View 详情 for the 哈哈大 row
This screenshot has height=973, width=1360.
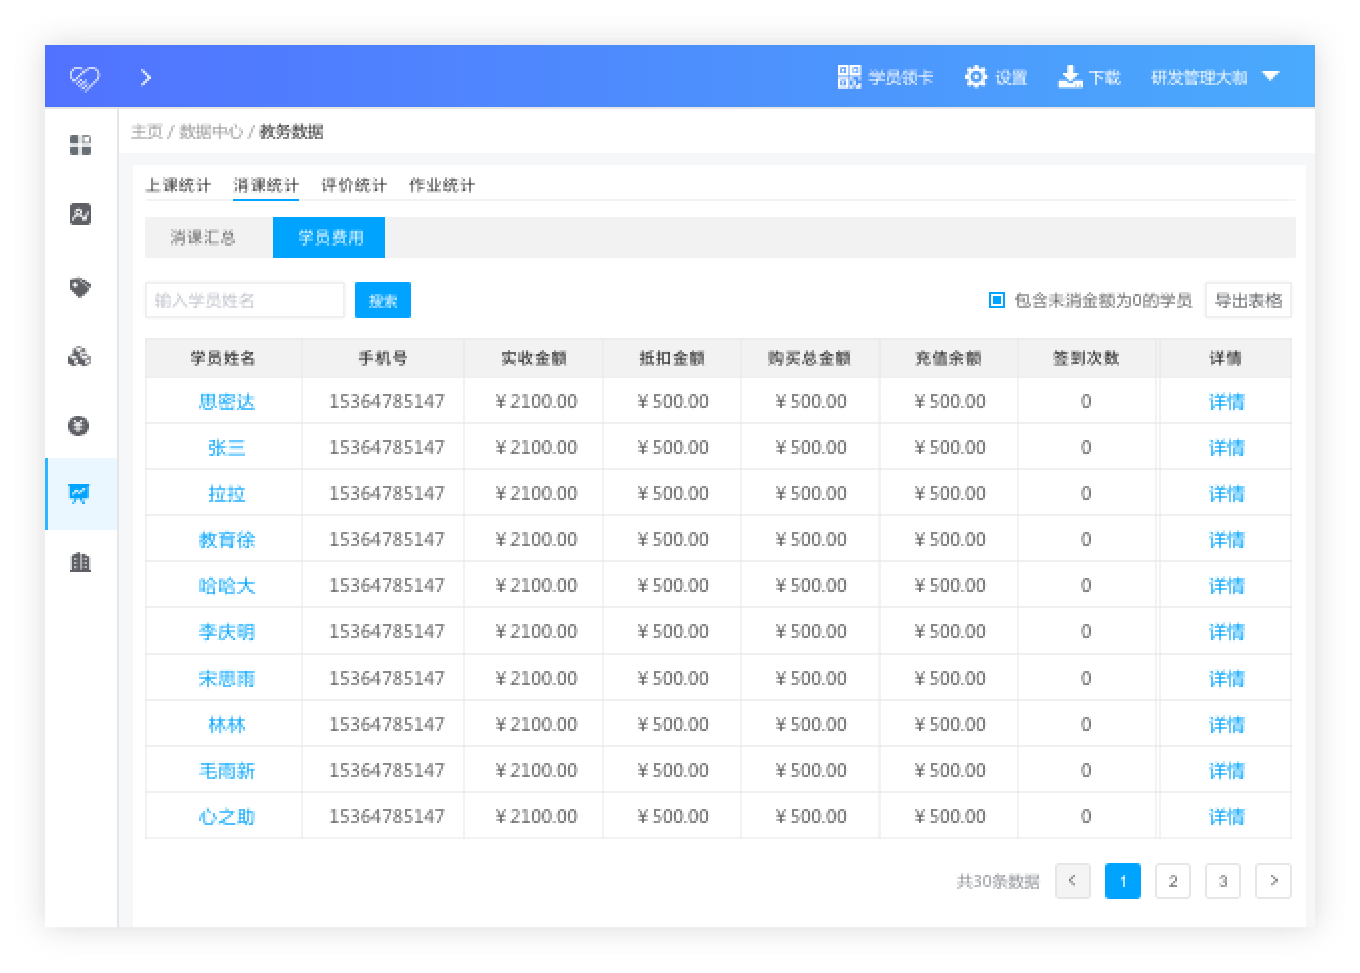coord(1227,586)
